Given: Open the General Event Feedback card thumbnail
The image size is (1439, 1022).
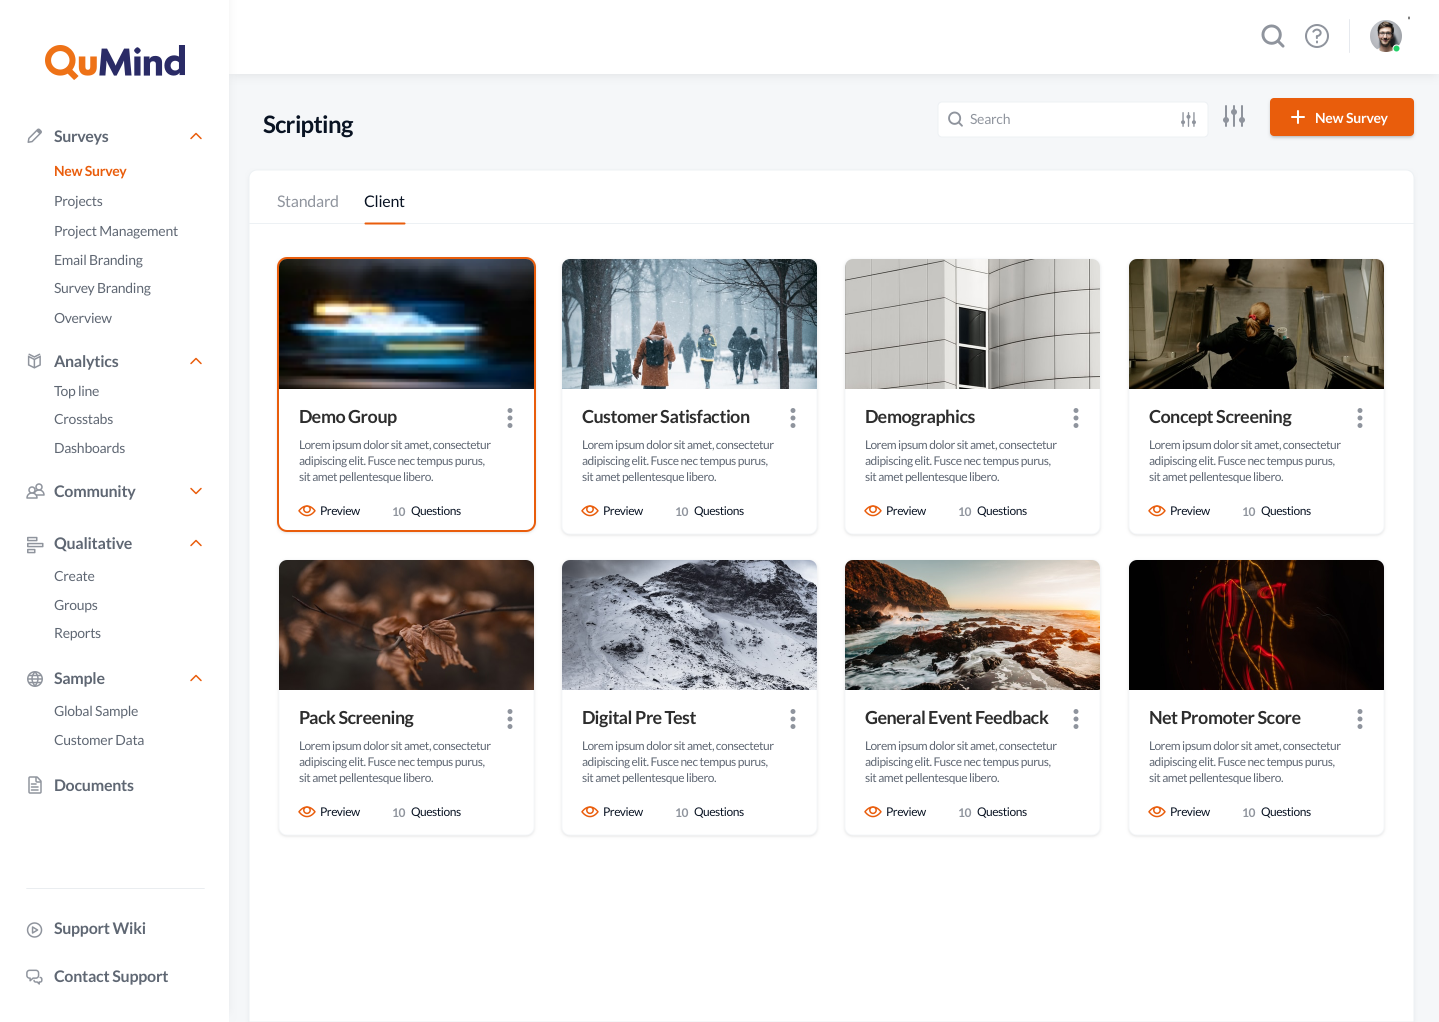Looking at the screenshot, I should (972, 625).
